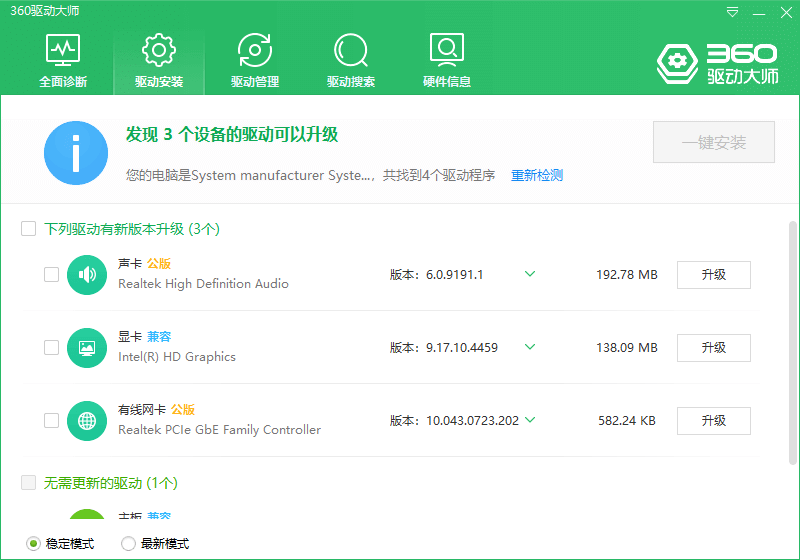
Task: Switch to the 驱动安装 tab label
Action: (x=159, y=82)
